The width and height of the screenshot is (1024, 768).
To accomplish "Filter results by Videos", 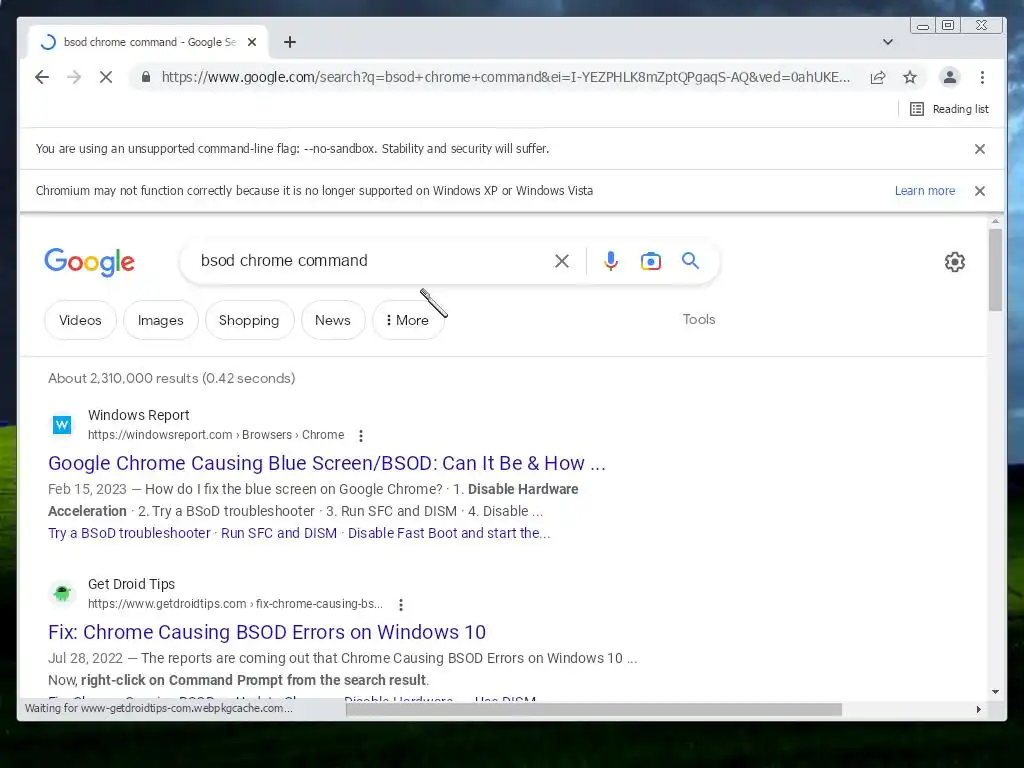I will (x=80, y=320).
